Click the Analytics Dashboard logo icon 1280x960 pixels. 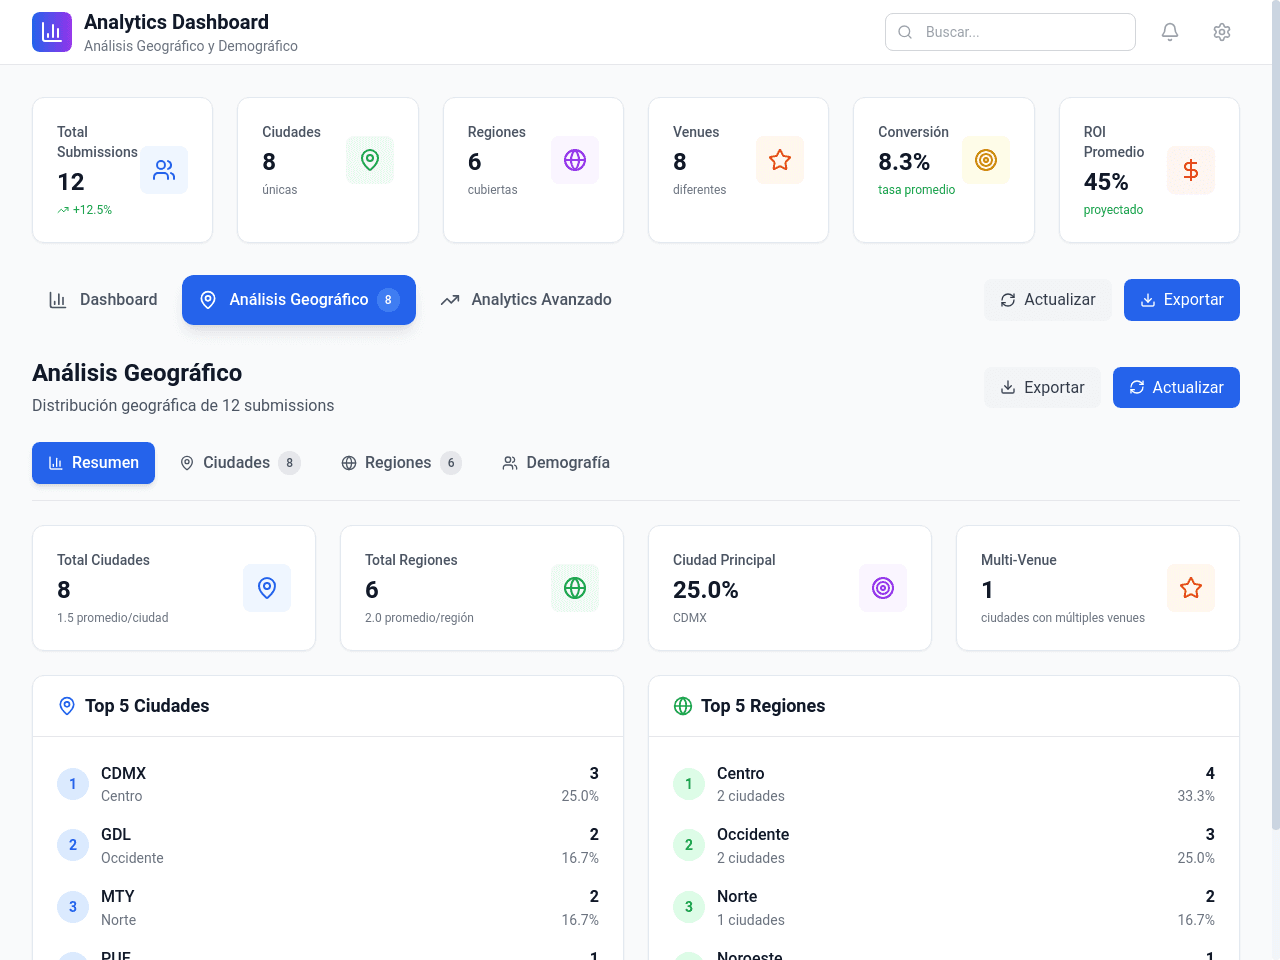(52, 32)
